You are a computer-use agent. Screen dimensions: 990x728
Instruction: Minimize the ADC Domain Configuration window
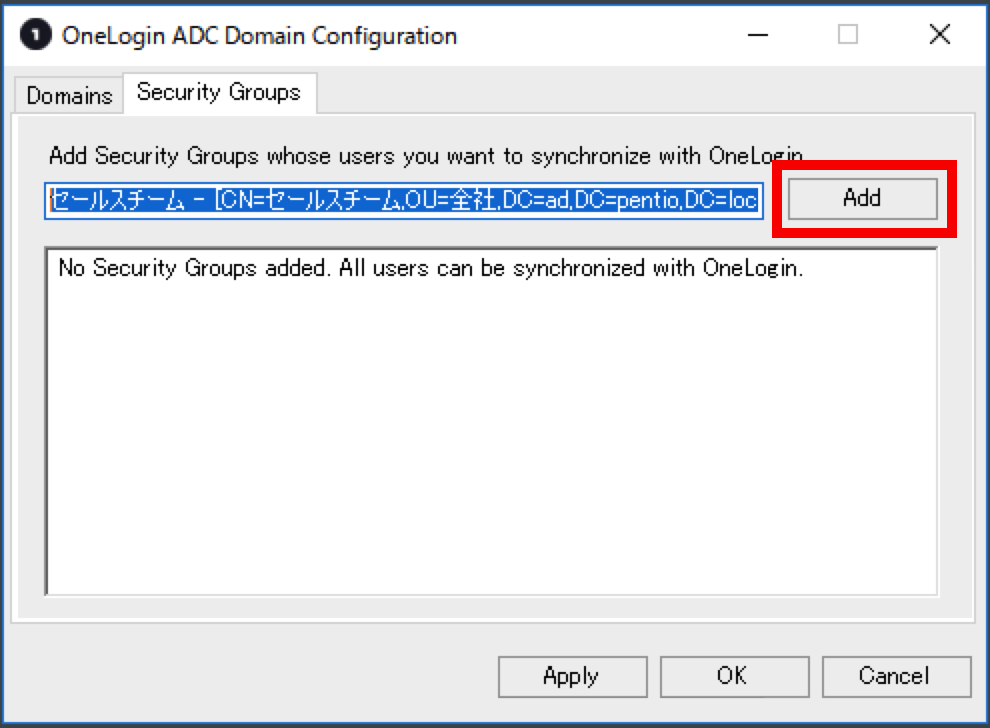tap(758, 35)
